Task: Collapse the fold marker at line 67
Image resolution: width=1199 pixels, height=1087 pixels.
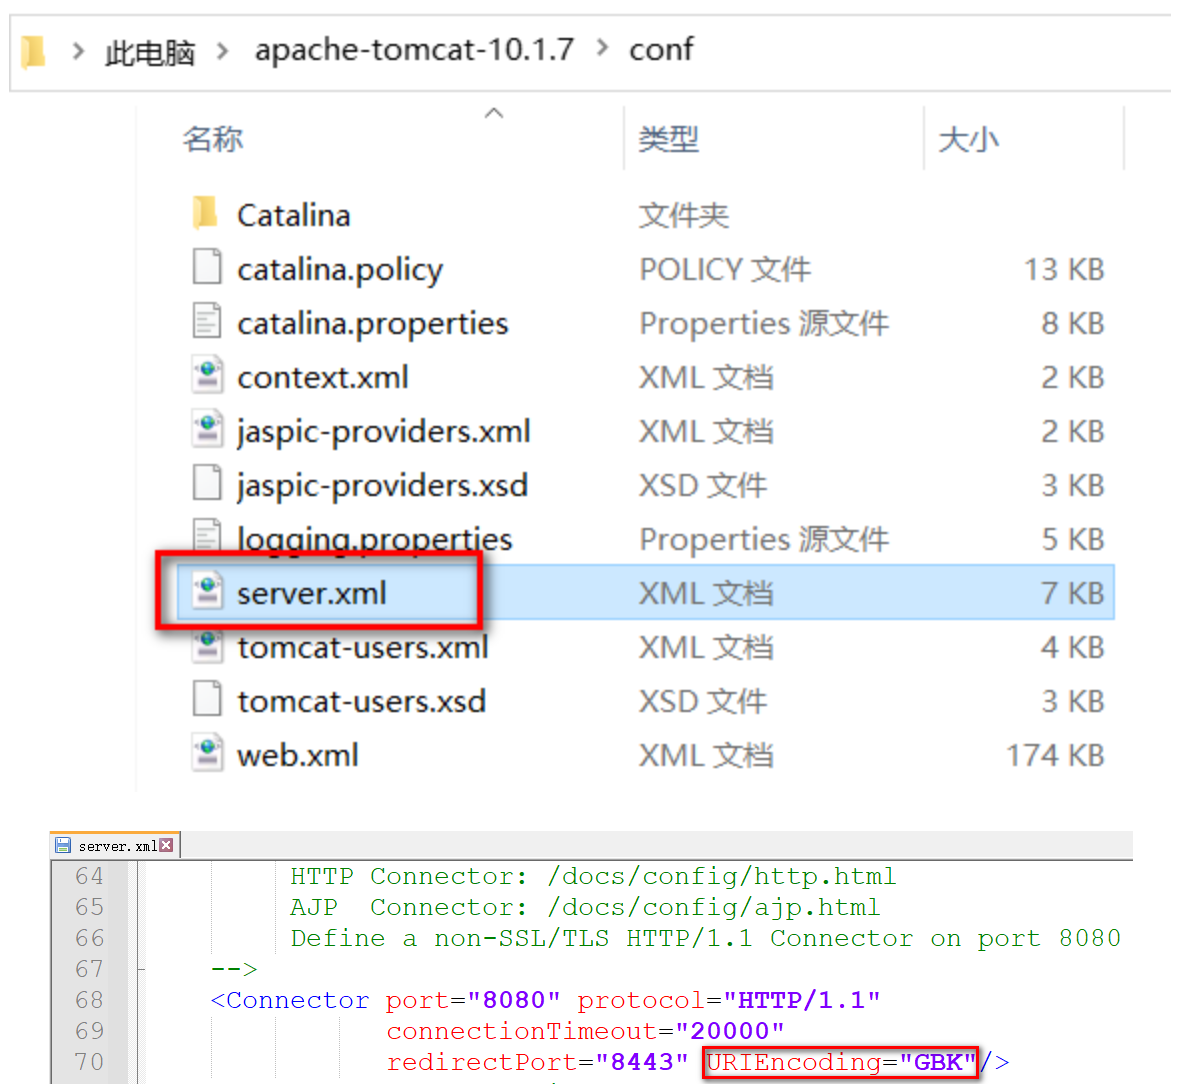Action: coord(141,969)
